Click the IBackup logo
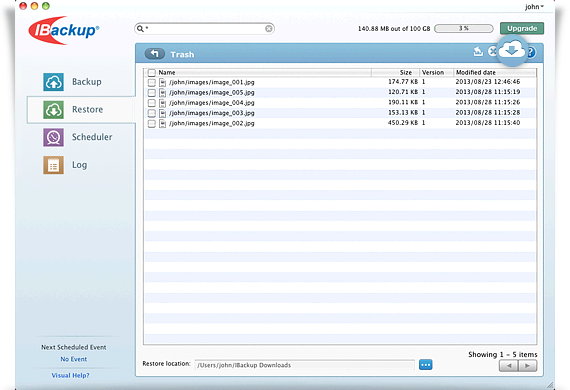This screenshot has height=390, width=570. (x=64, y=30)
